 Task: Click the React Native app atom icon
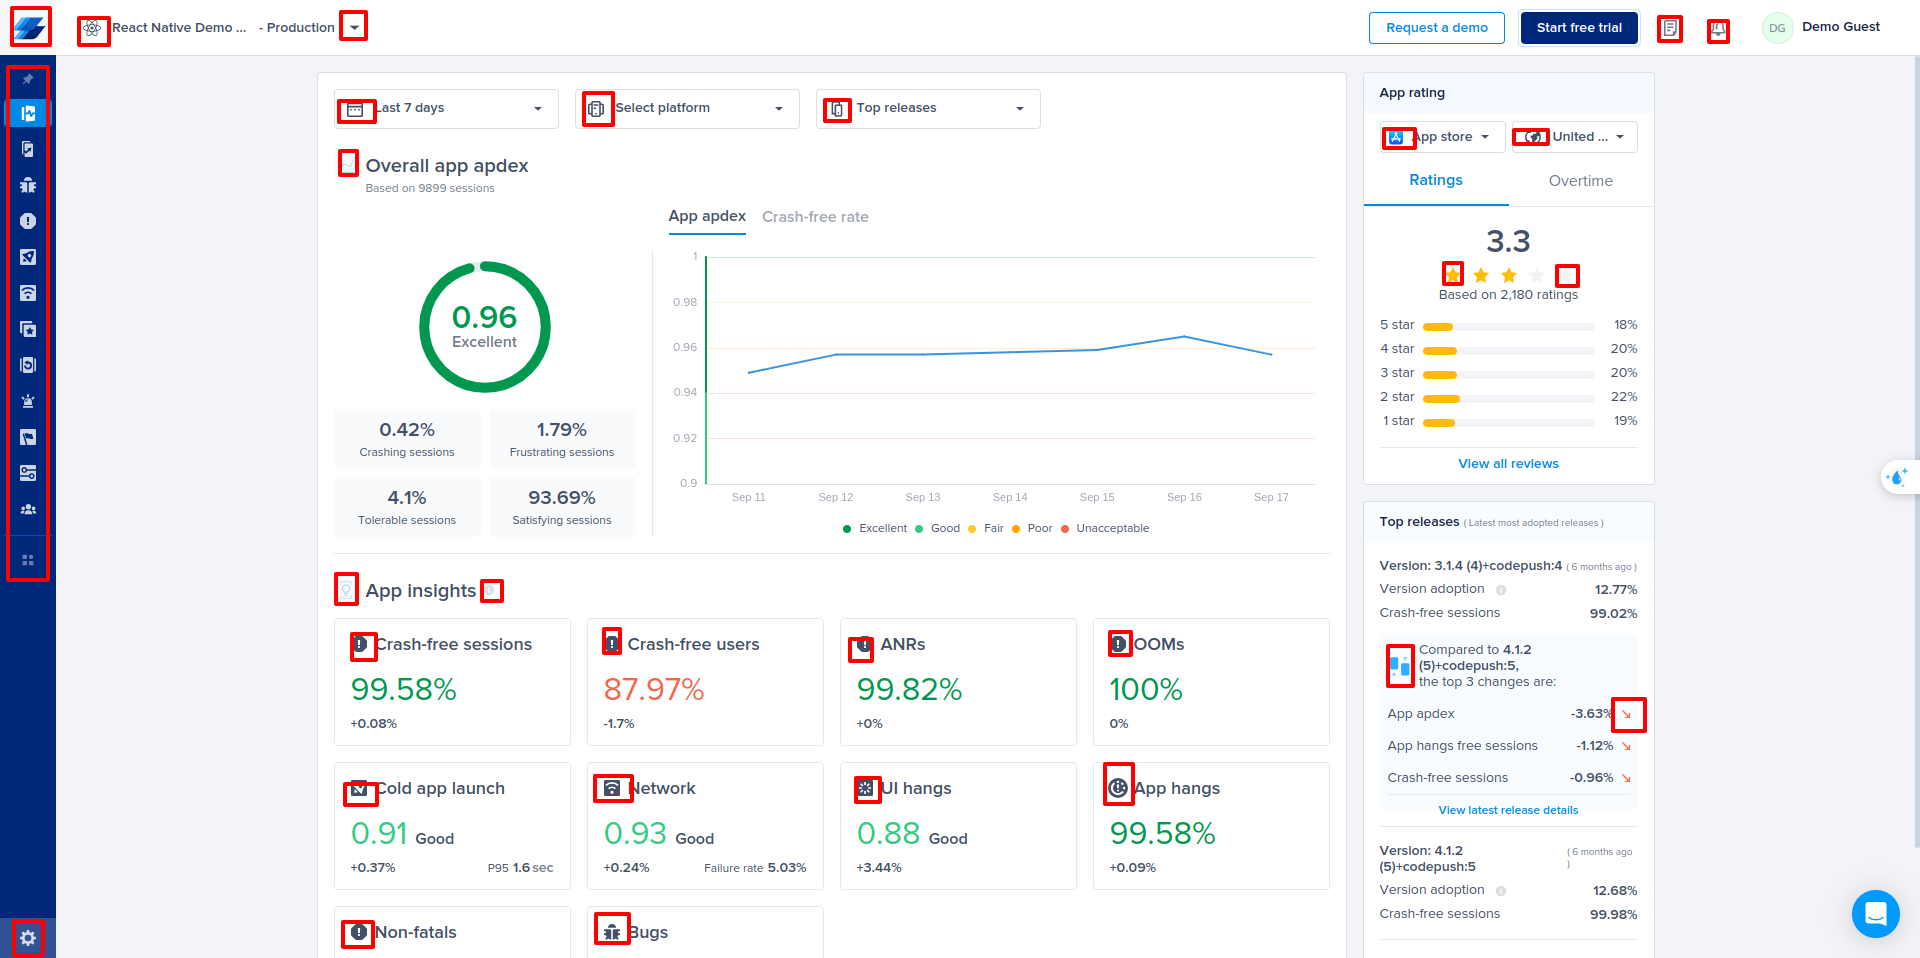(x=93, y=29)
